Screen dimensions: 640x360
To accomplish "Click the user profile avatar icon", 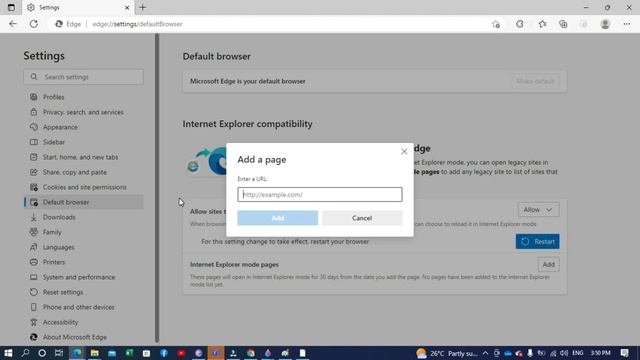I will [605, 24].
